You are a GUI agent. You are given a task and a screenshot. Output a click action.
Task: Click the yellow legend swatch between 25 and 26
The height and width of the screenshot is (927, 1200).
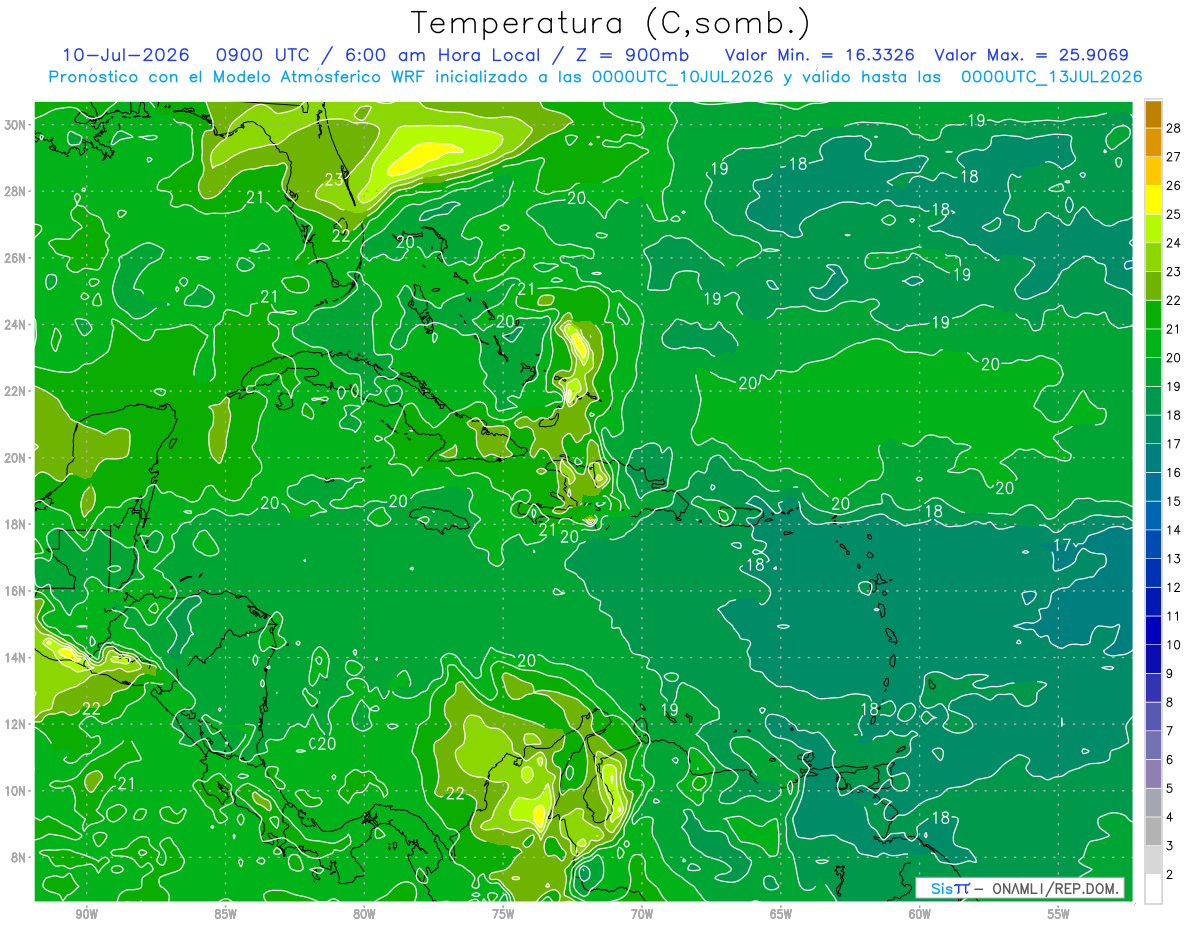[x=1154, y=200]
